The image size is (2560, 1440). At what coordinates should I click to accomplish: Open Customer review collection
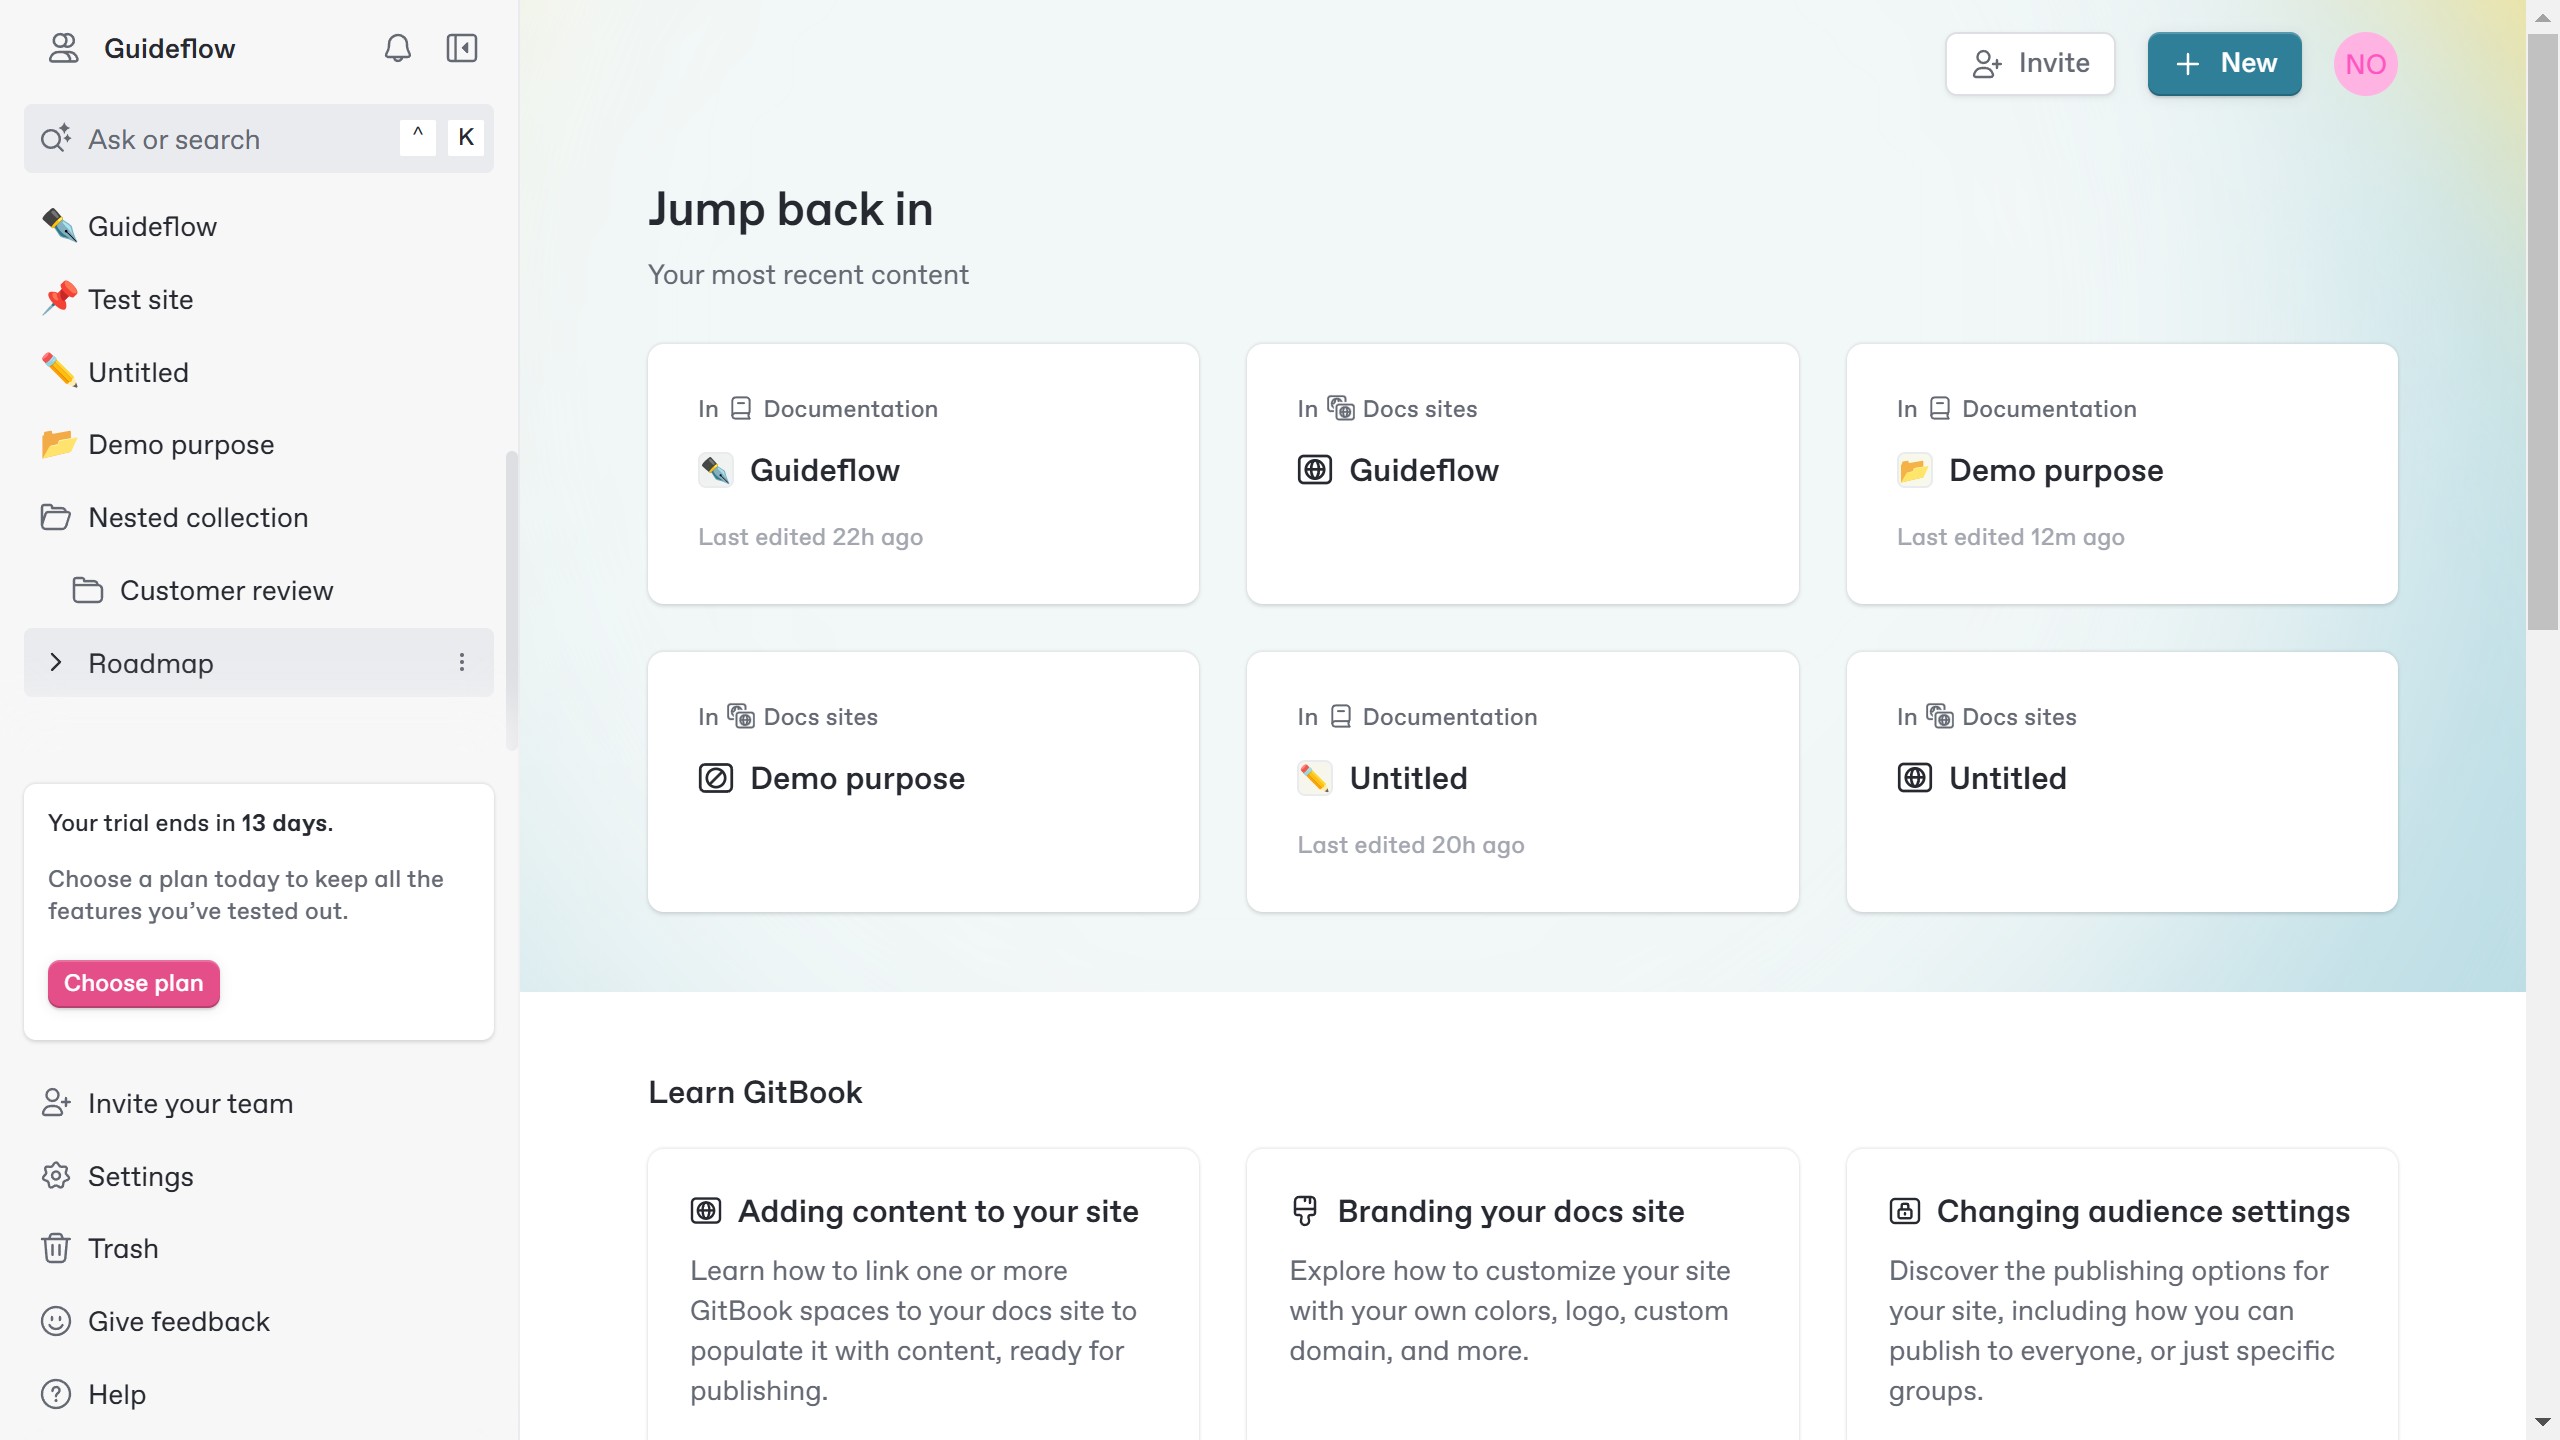(x=259, y=590)
